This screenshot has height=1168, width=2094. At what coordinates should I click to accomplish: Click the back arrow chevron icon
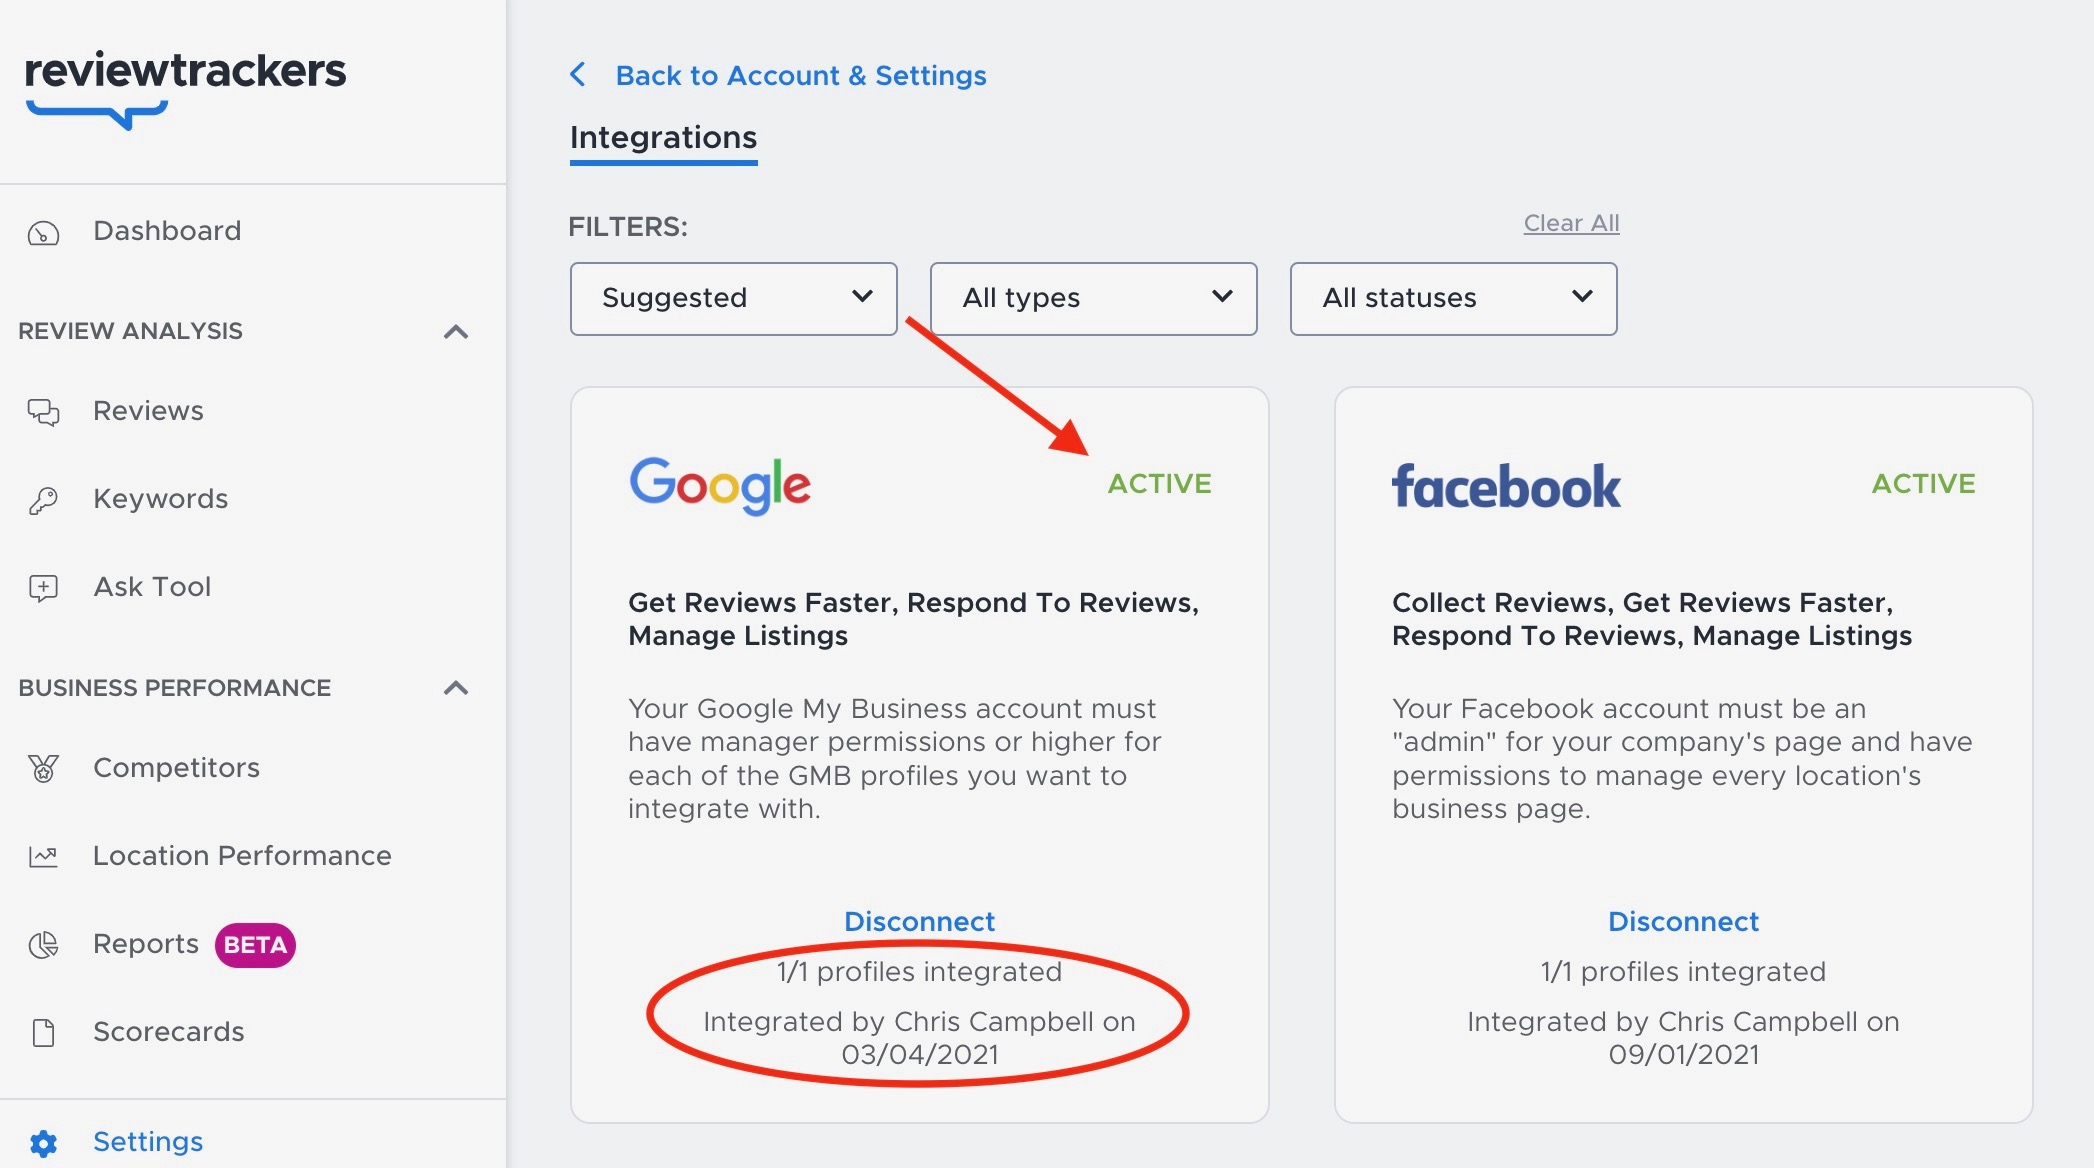click(x=578, y=74)
